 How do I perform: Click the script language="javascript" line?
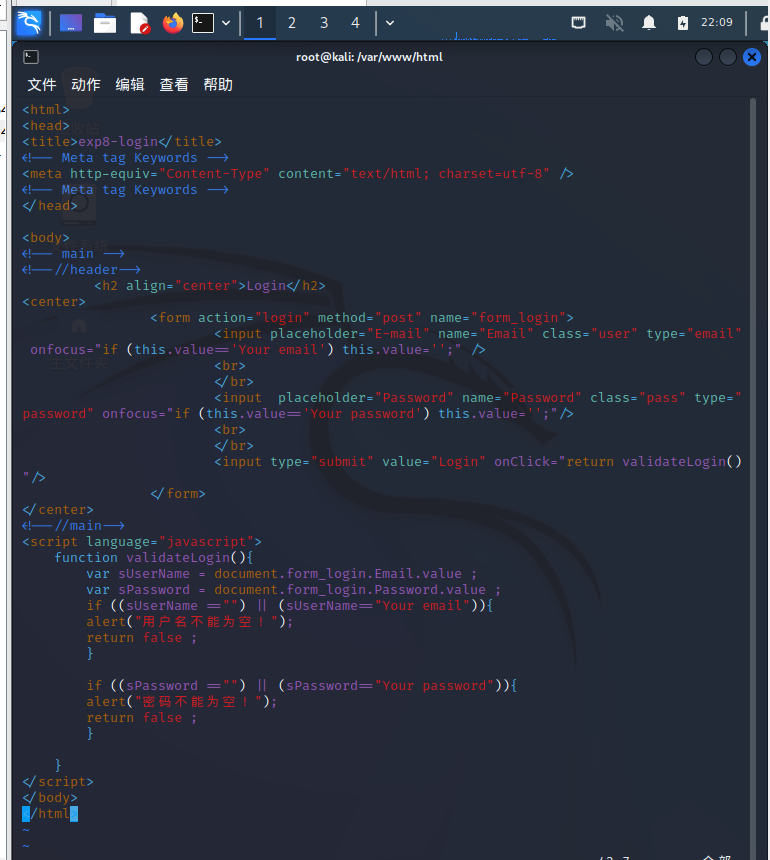142,542
